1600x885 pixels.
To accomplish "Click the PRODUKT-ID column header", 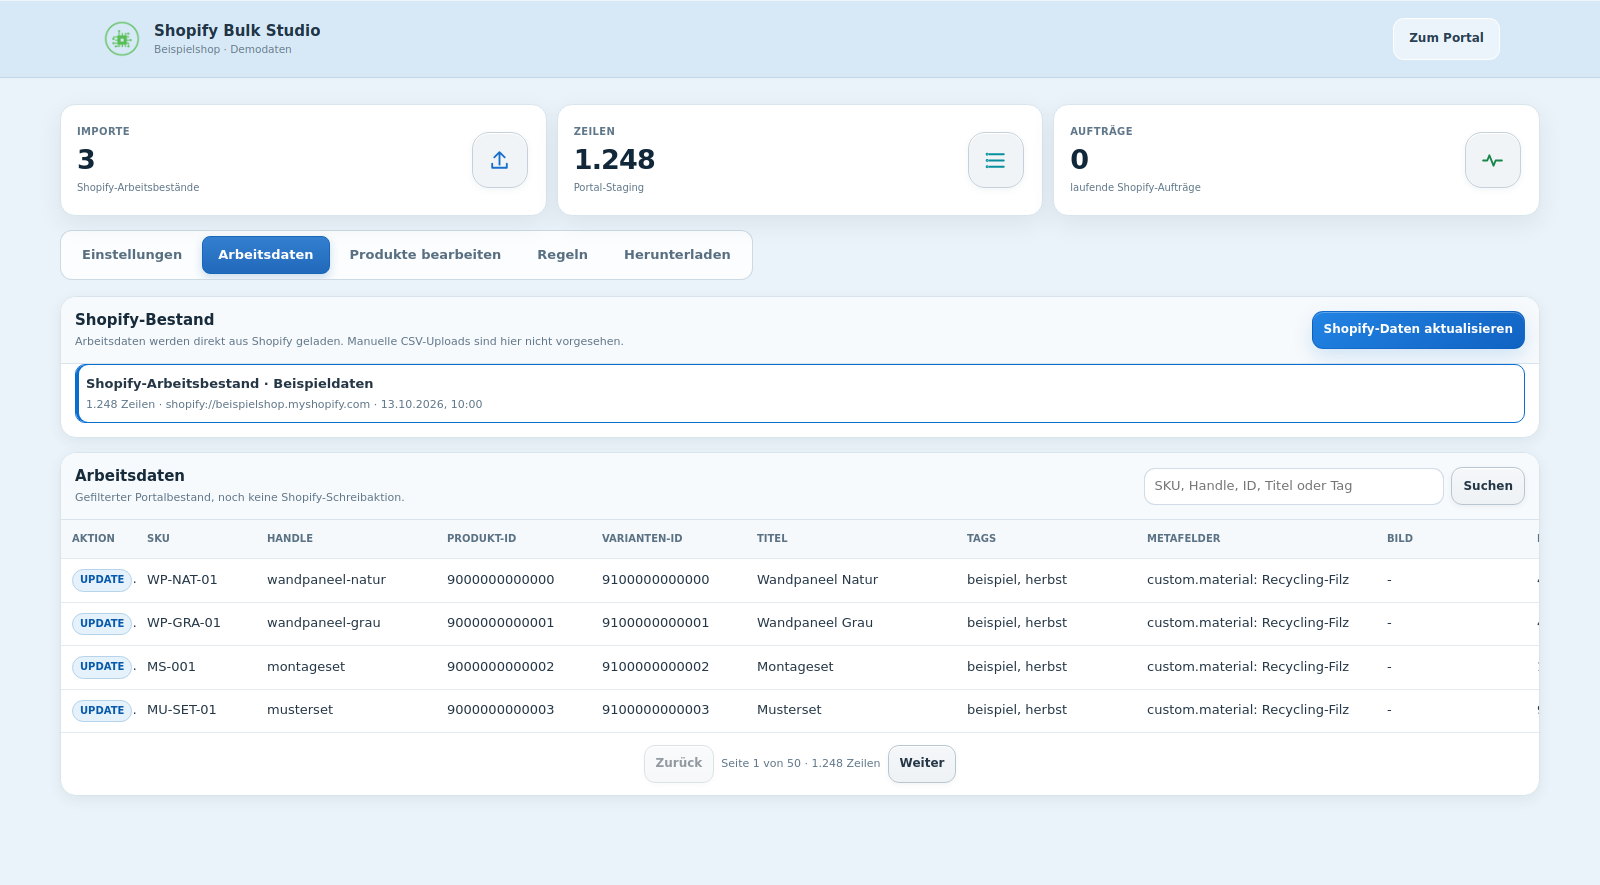I will point(481,538).
